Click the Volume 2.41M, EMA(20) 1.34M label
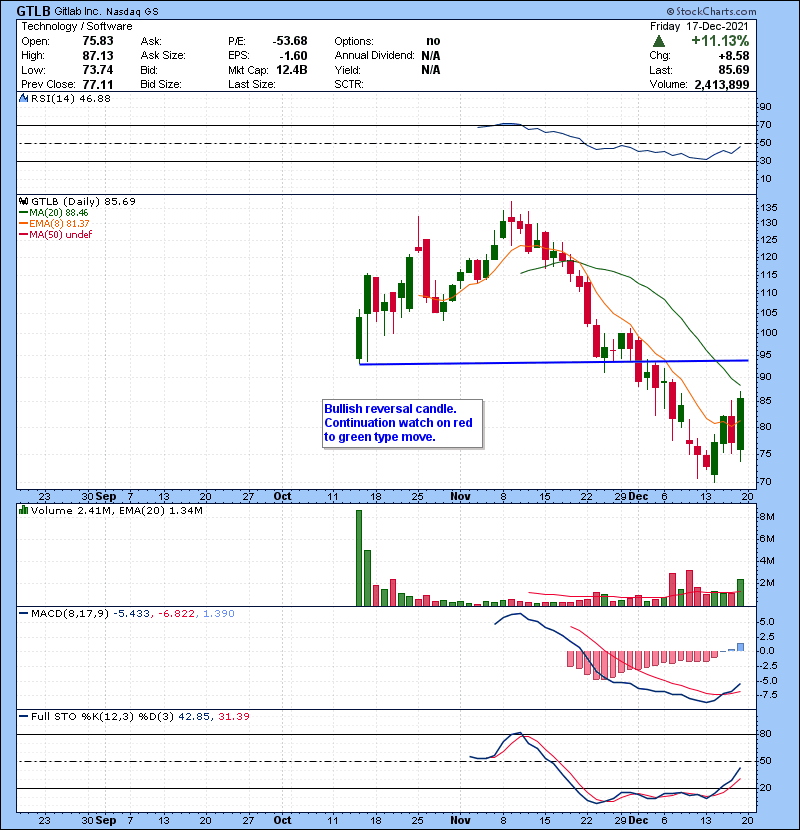This screenshot has height=830, width=800. tap(116, 510)
